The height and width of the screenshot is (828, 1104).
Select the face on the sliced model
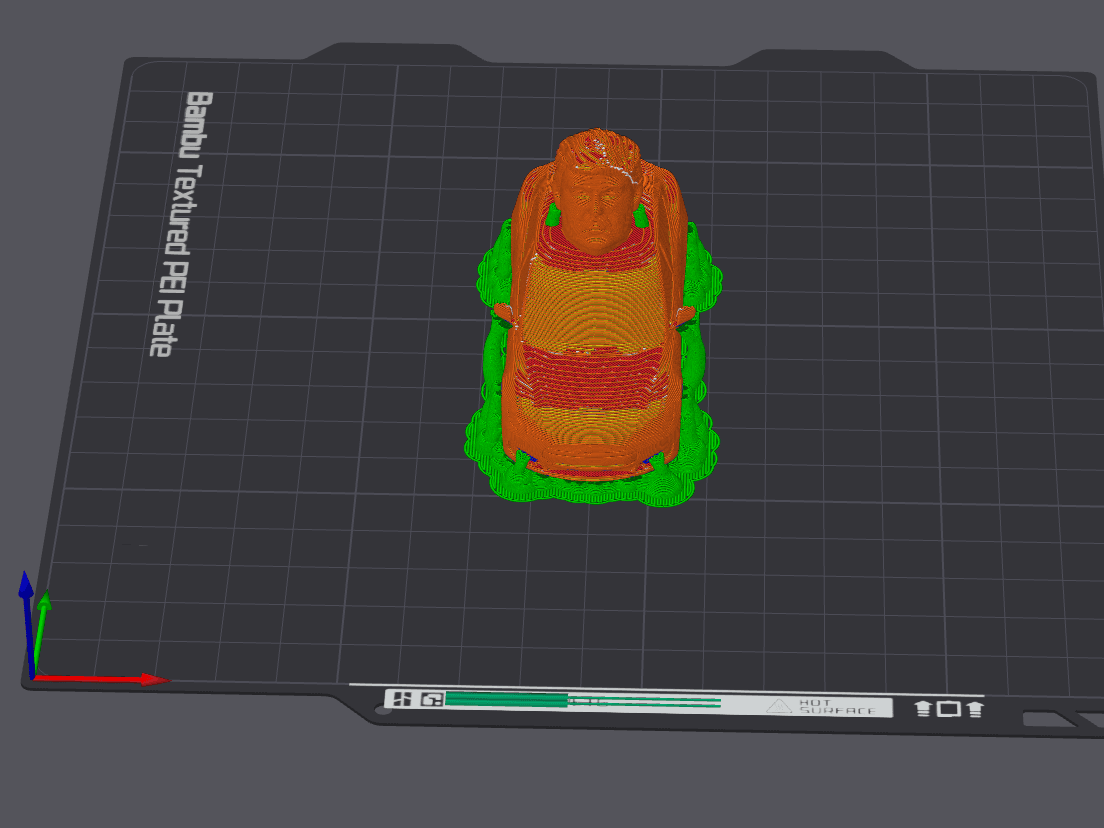tap(597, 209)
